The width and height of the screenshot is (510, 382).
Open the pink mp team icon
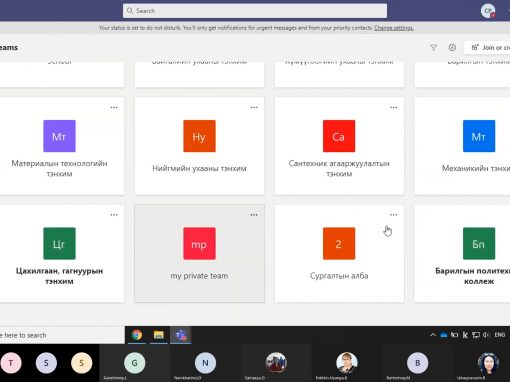[199, 243]
